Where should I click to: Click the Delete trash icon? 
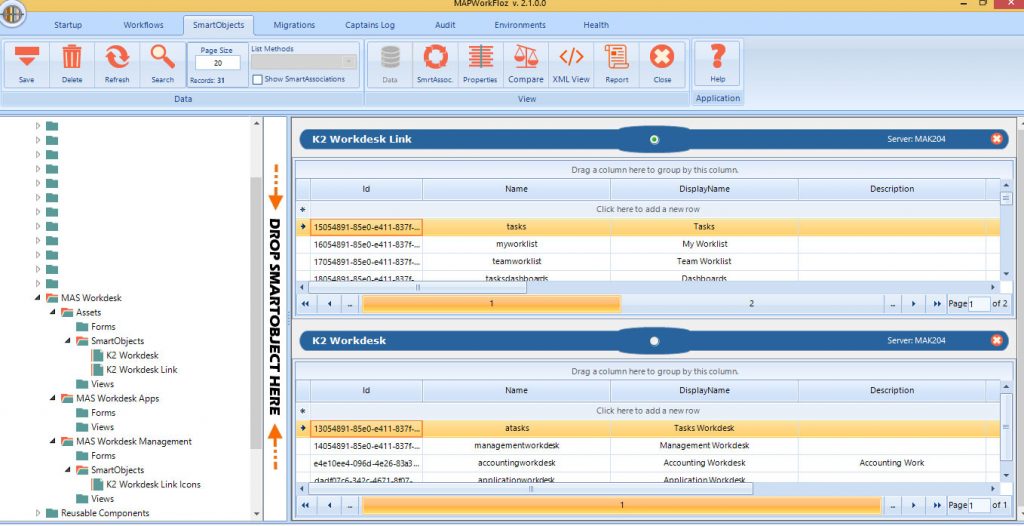(x=72, y=63)
